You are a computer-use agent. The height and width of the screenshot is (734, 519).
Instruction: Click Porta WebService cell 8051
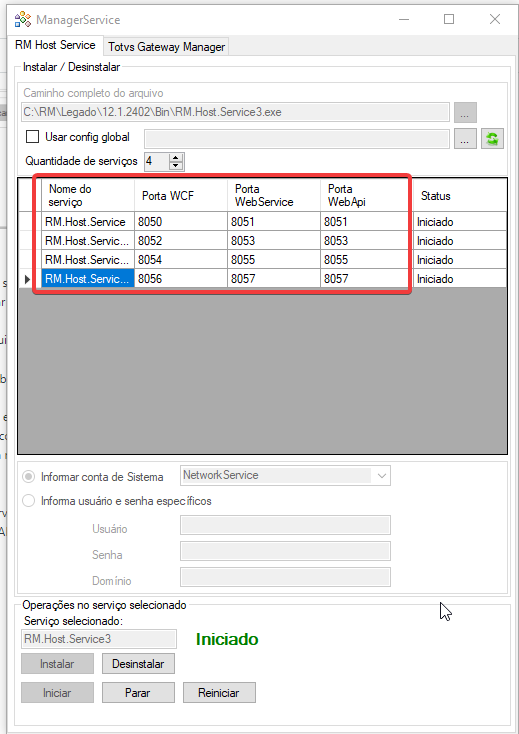tap(274, 221)
